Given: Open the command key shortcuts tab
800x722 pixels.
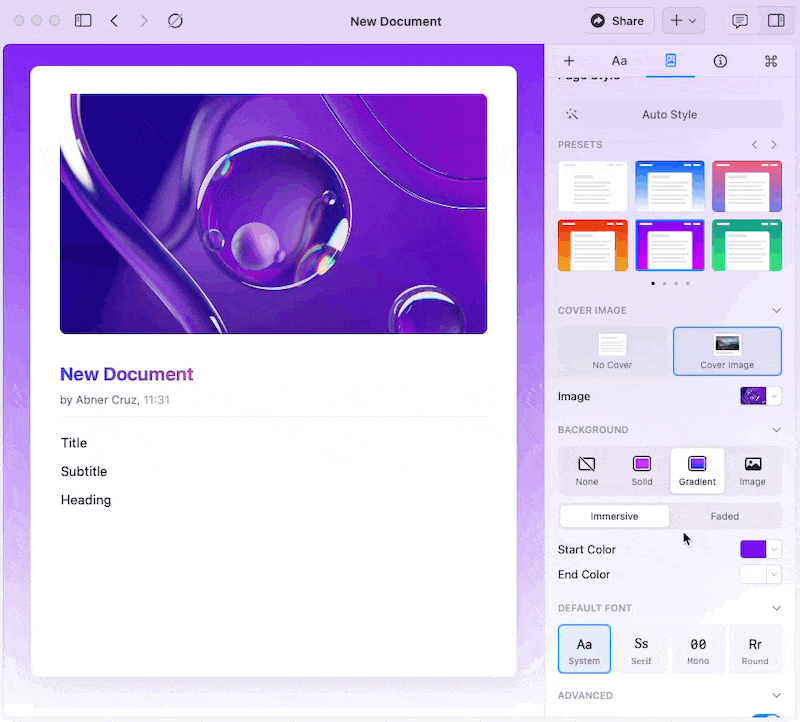Looking at the screenshot, I should point(770,61).
